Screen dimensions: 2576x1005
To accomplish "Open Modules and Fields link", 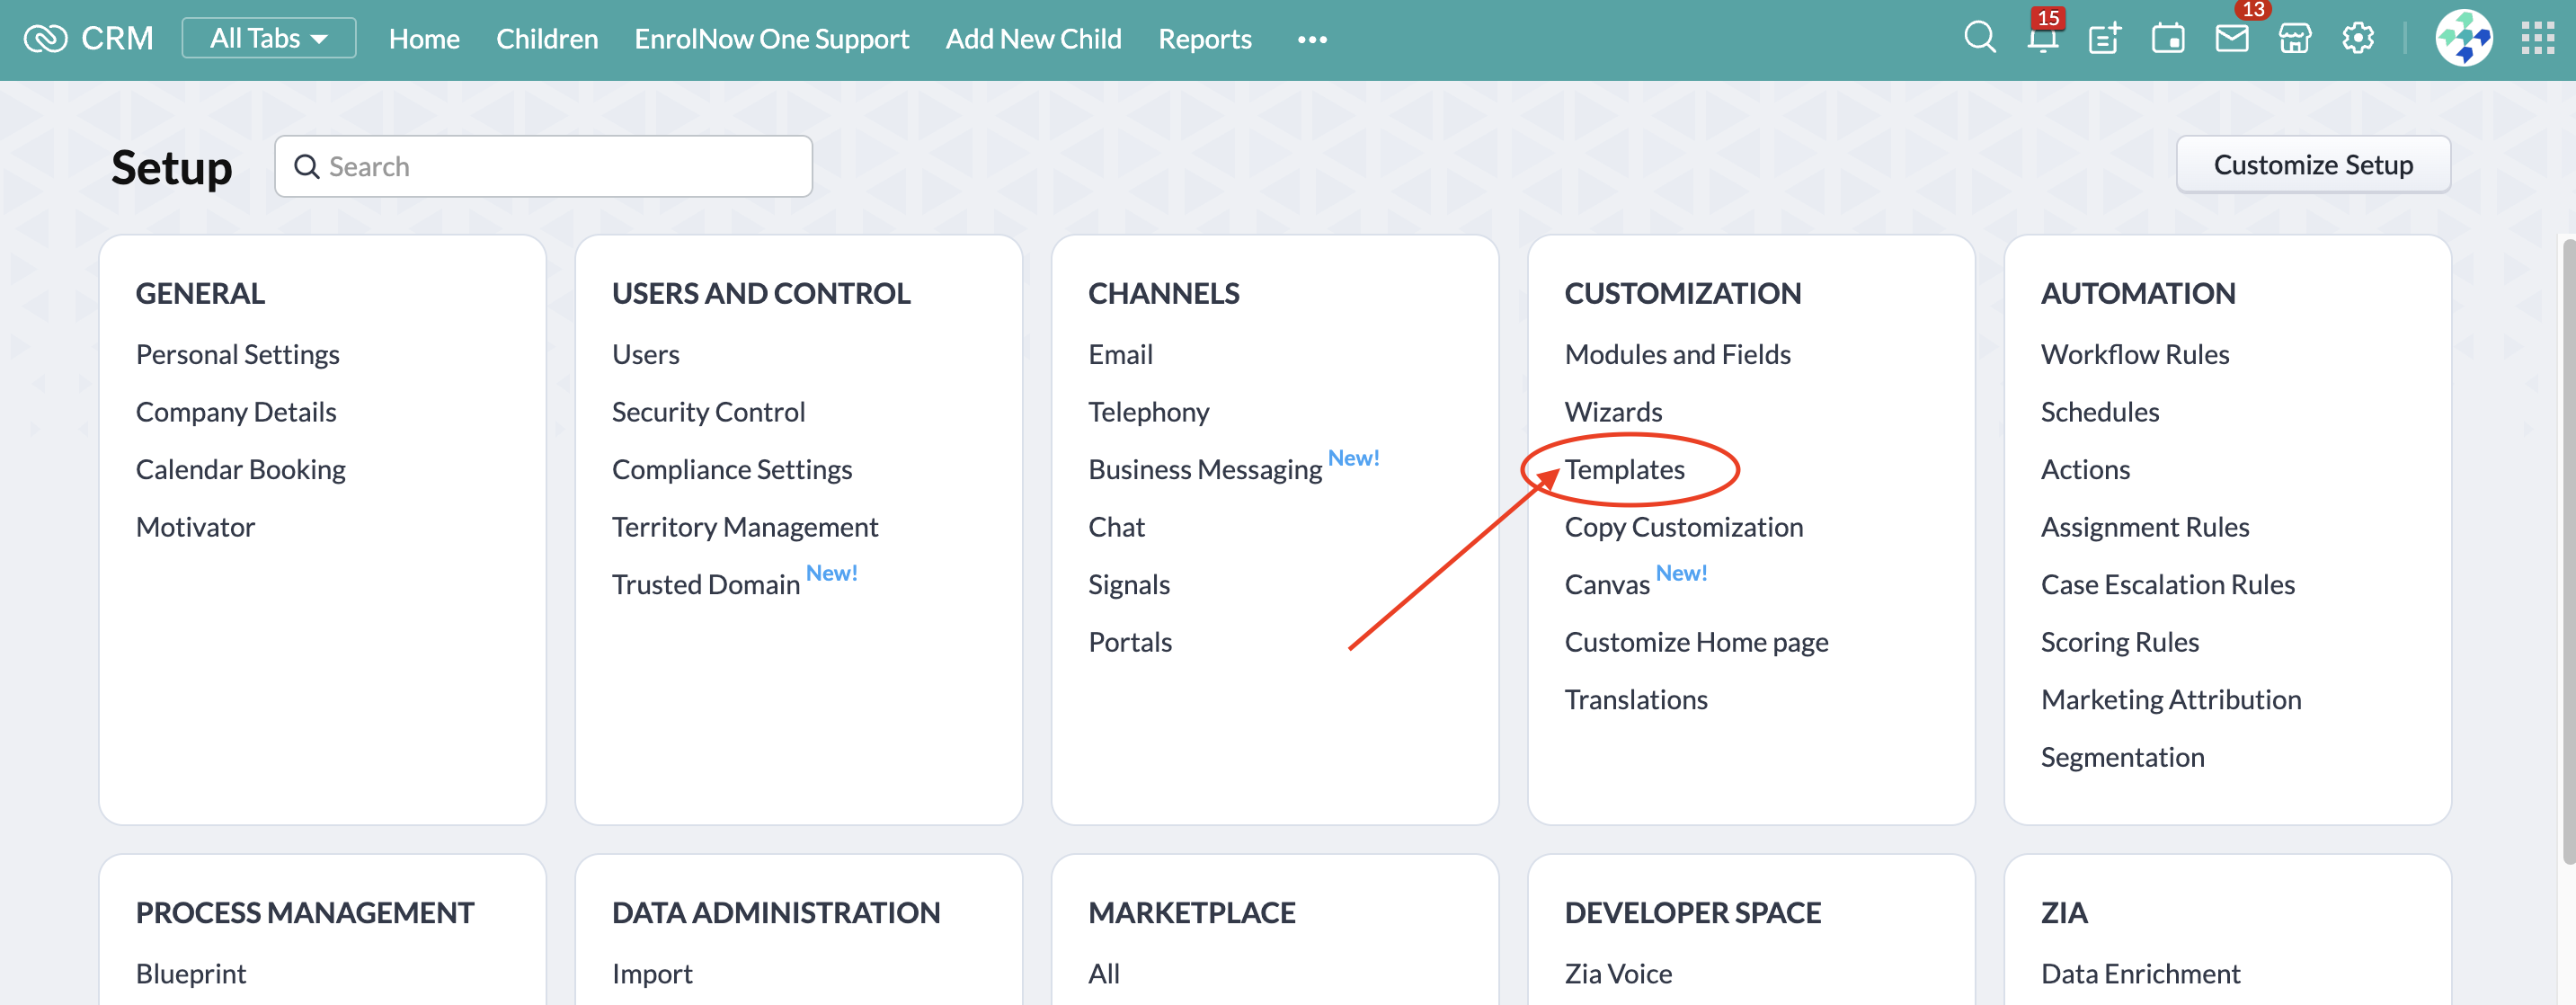I will [x=1677, y=354].
